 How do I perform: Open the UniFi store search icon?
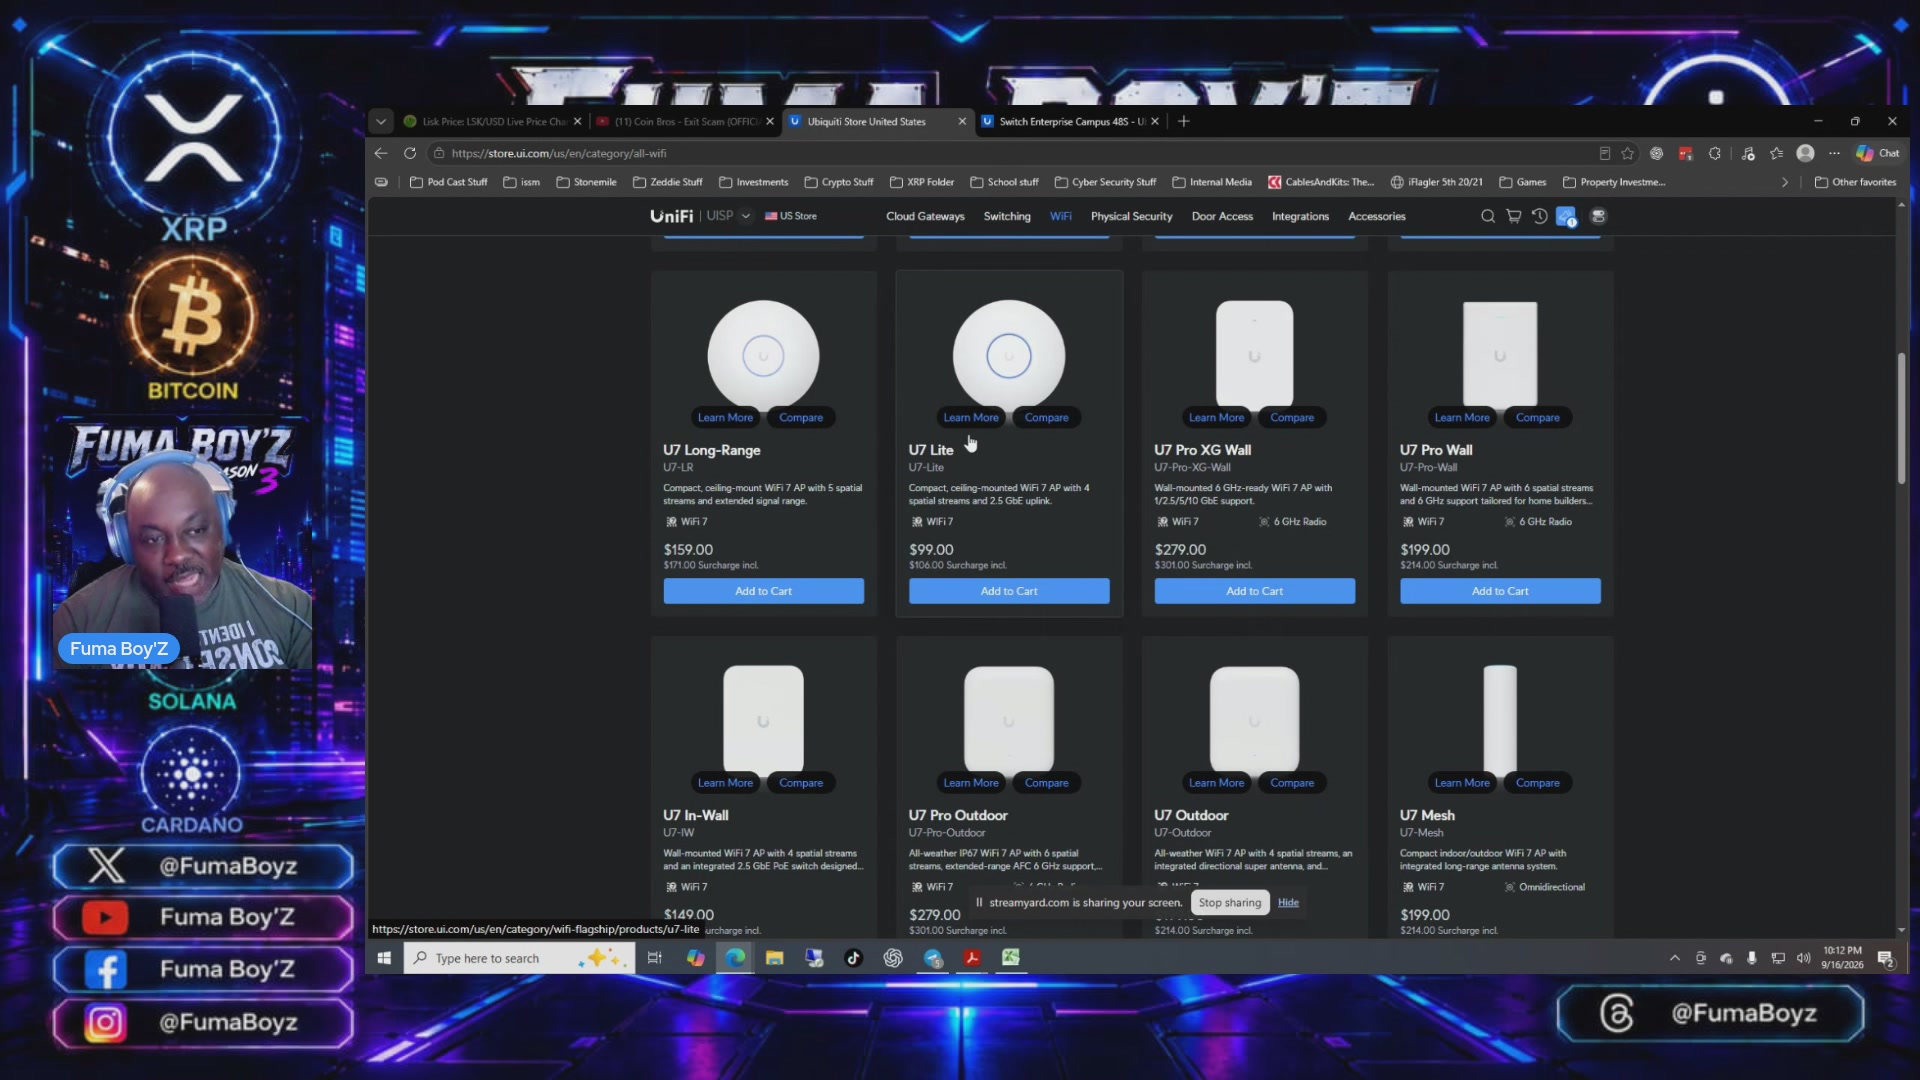pos(1487,216)
